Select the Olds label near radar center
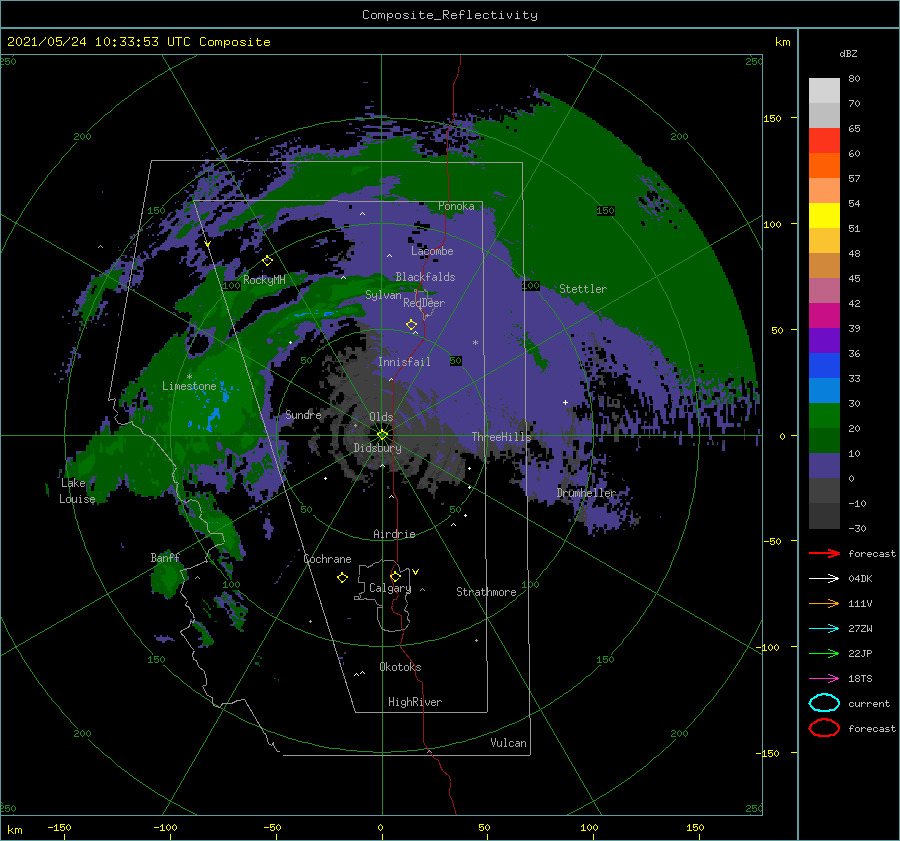This screenshot has width=900, height=841. (381, 417)
